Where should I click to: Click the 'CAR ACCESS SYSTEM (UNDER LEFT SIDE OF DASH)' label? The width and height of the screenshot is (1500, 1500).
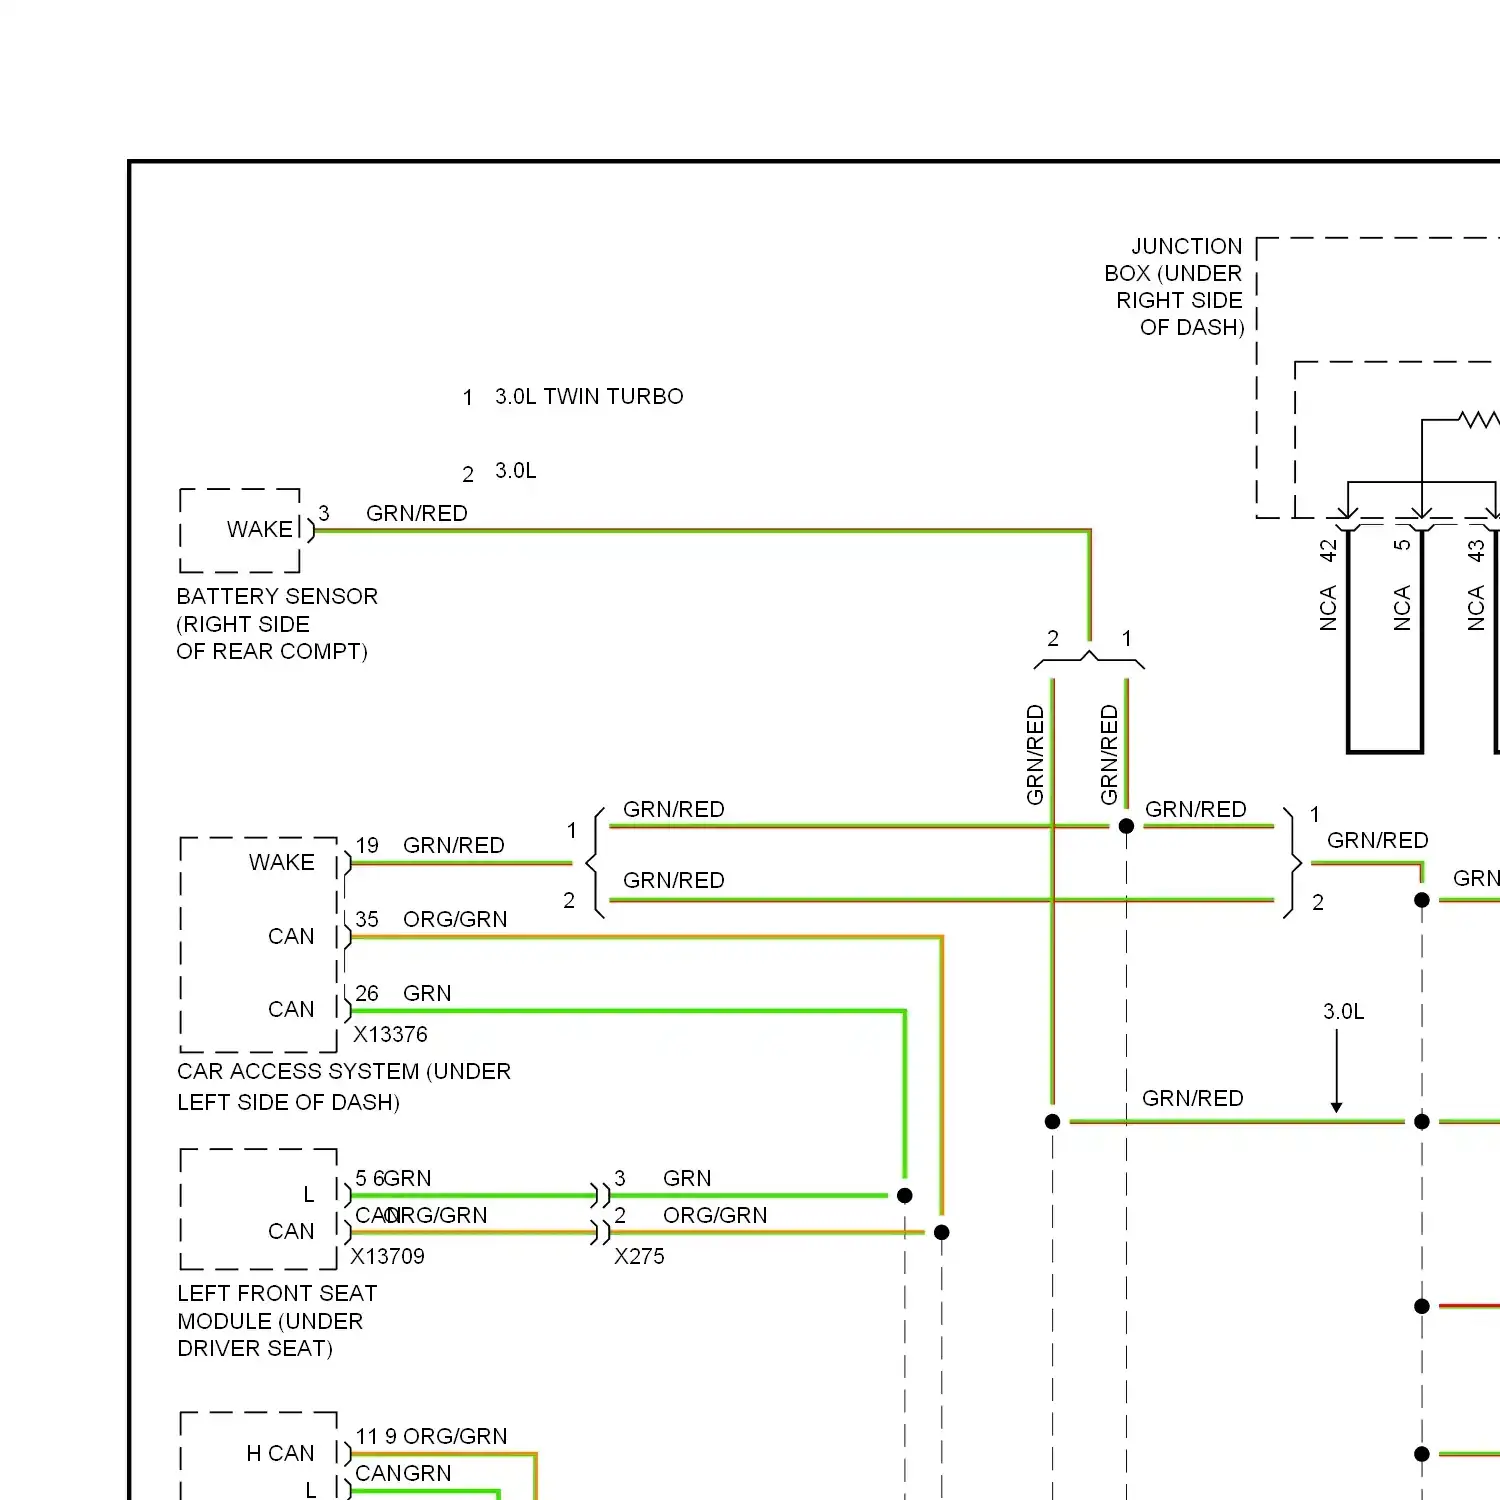(344, 1087)
